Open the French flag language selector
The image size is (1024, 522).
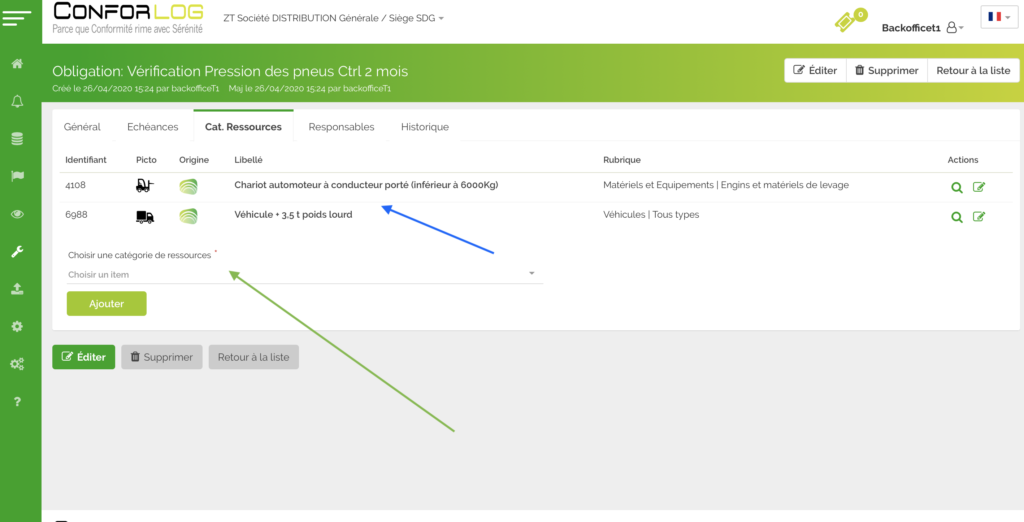998,17
